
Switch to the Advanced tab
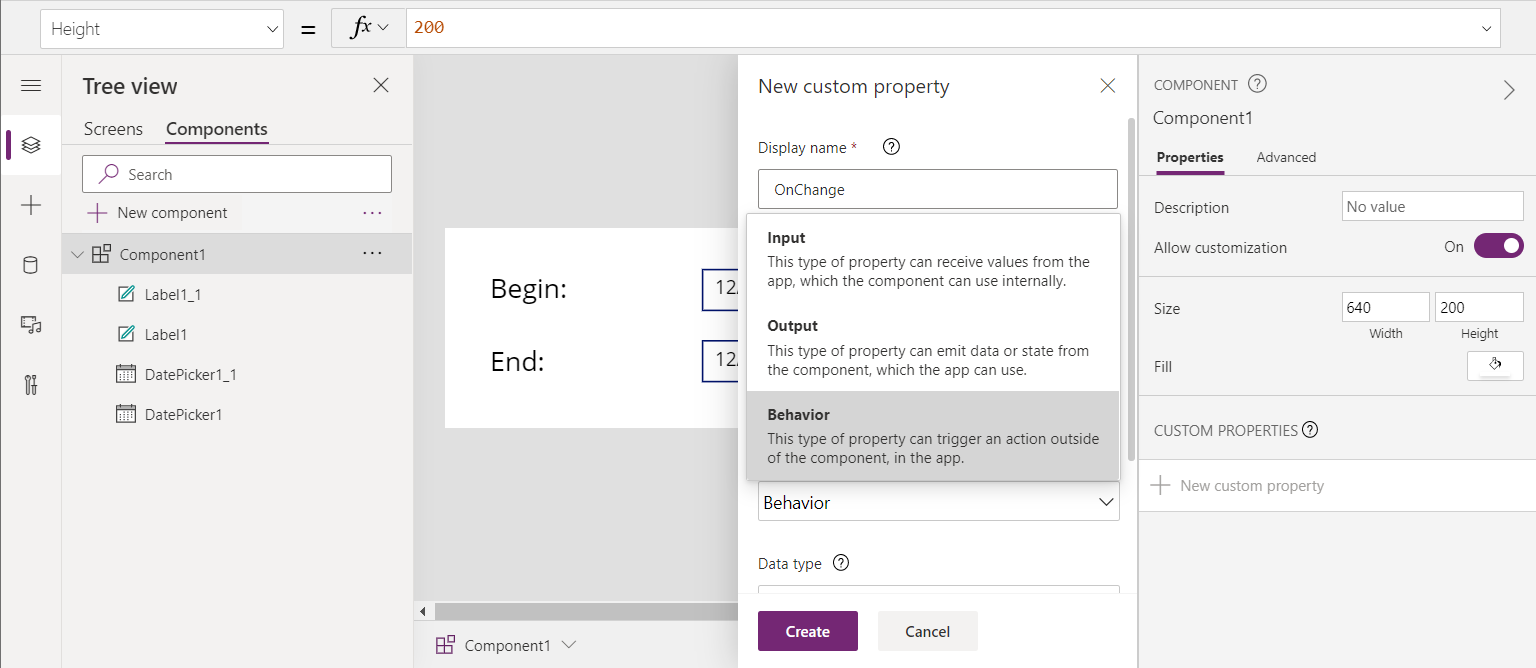[1286, 157]
